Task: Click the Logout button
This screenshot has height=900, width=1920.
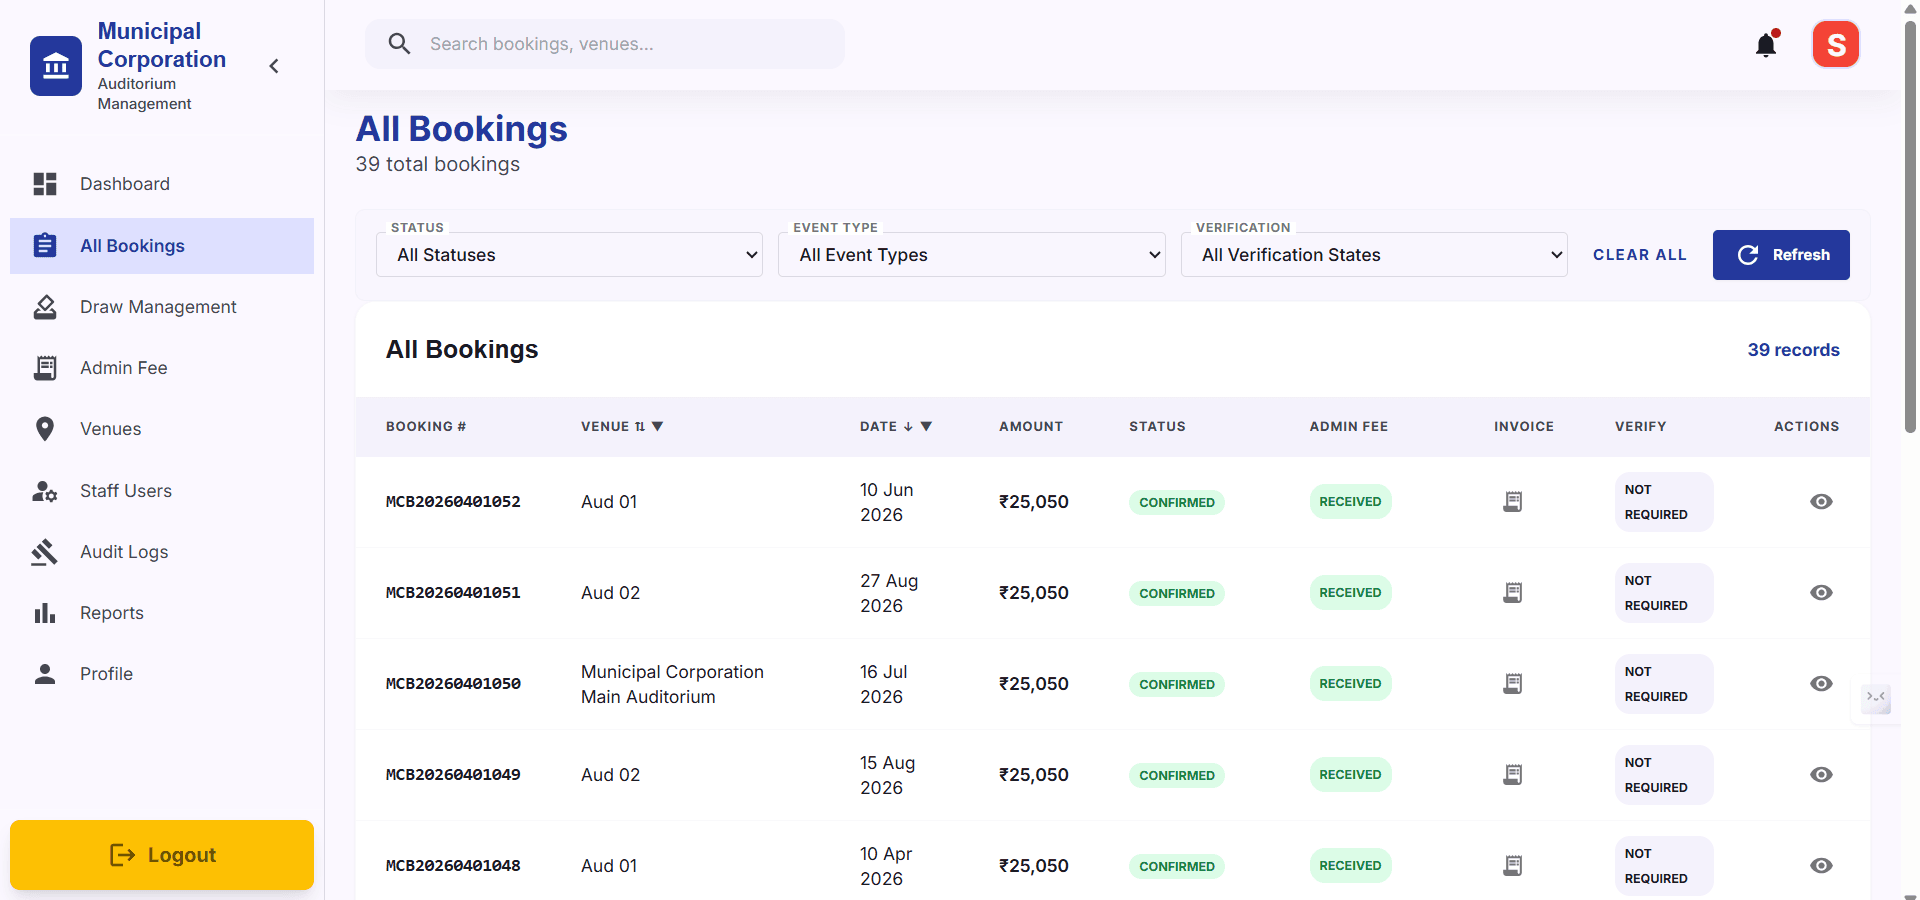Action: click(x=162, y=855)
